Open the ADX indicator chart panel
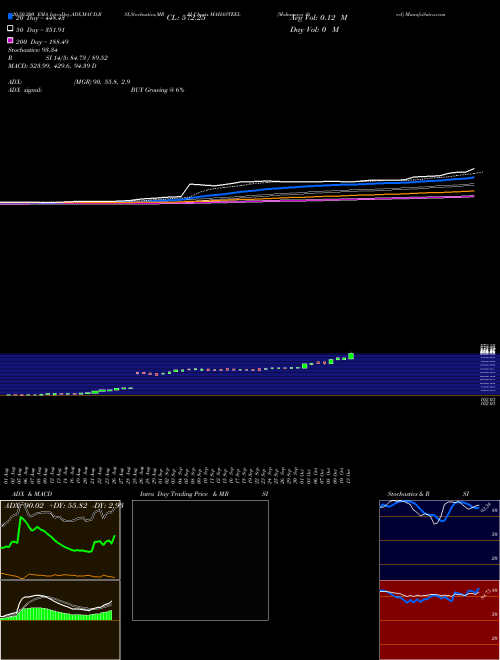 click(60, 540)
